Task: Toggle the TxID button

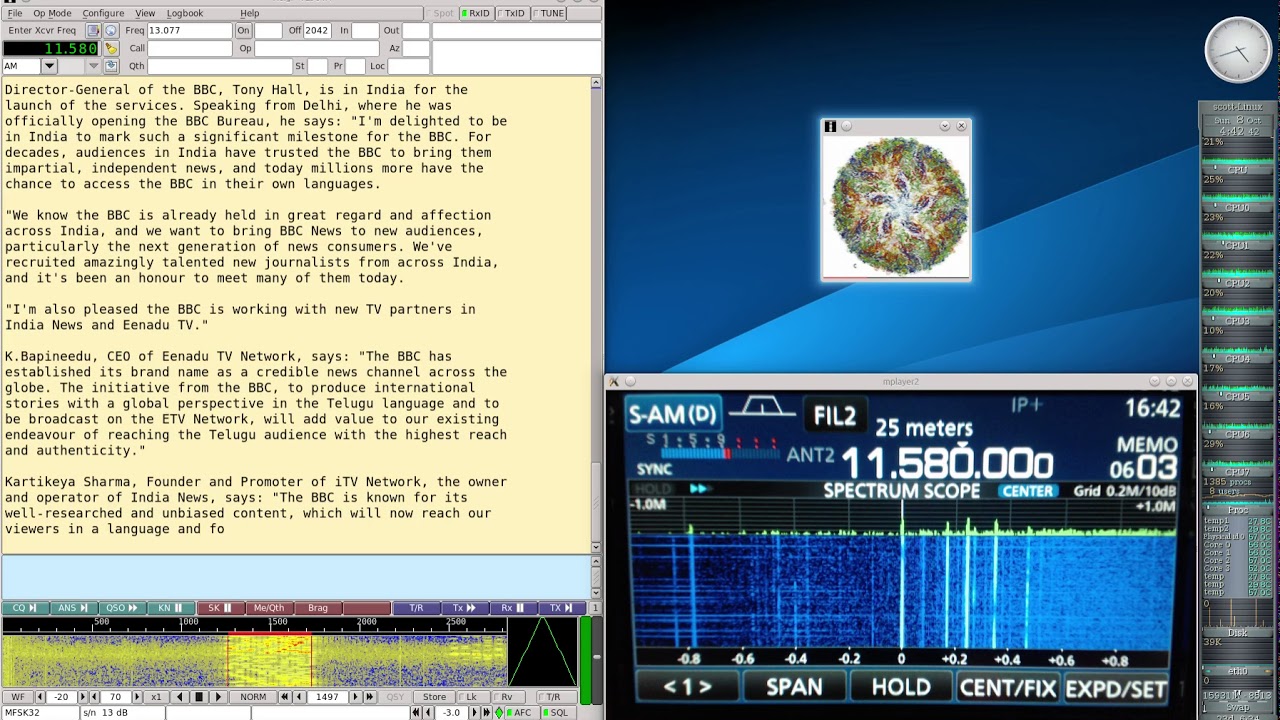Action: click(512, 13)
